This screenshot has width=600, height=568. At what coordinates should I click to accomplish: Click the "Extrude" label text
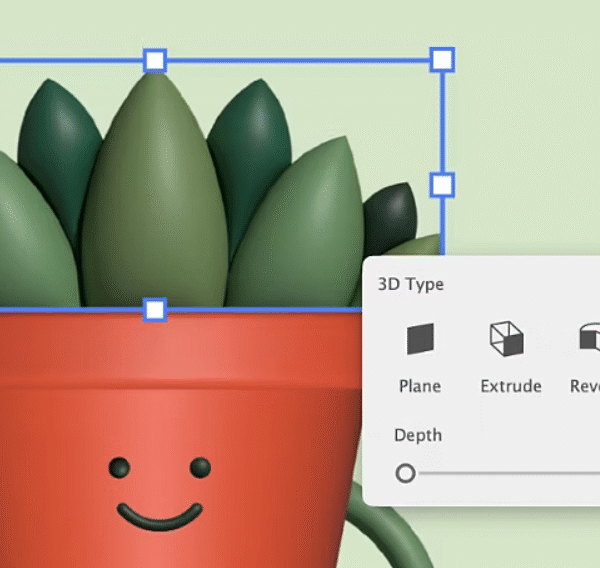(x=511, y=386)
